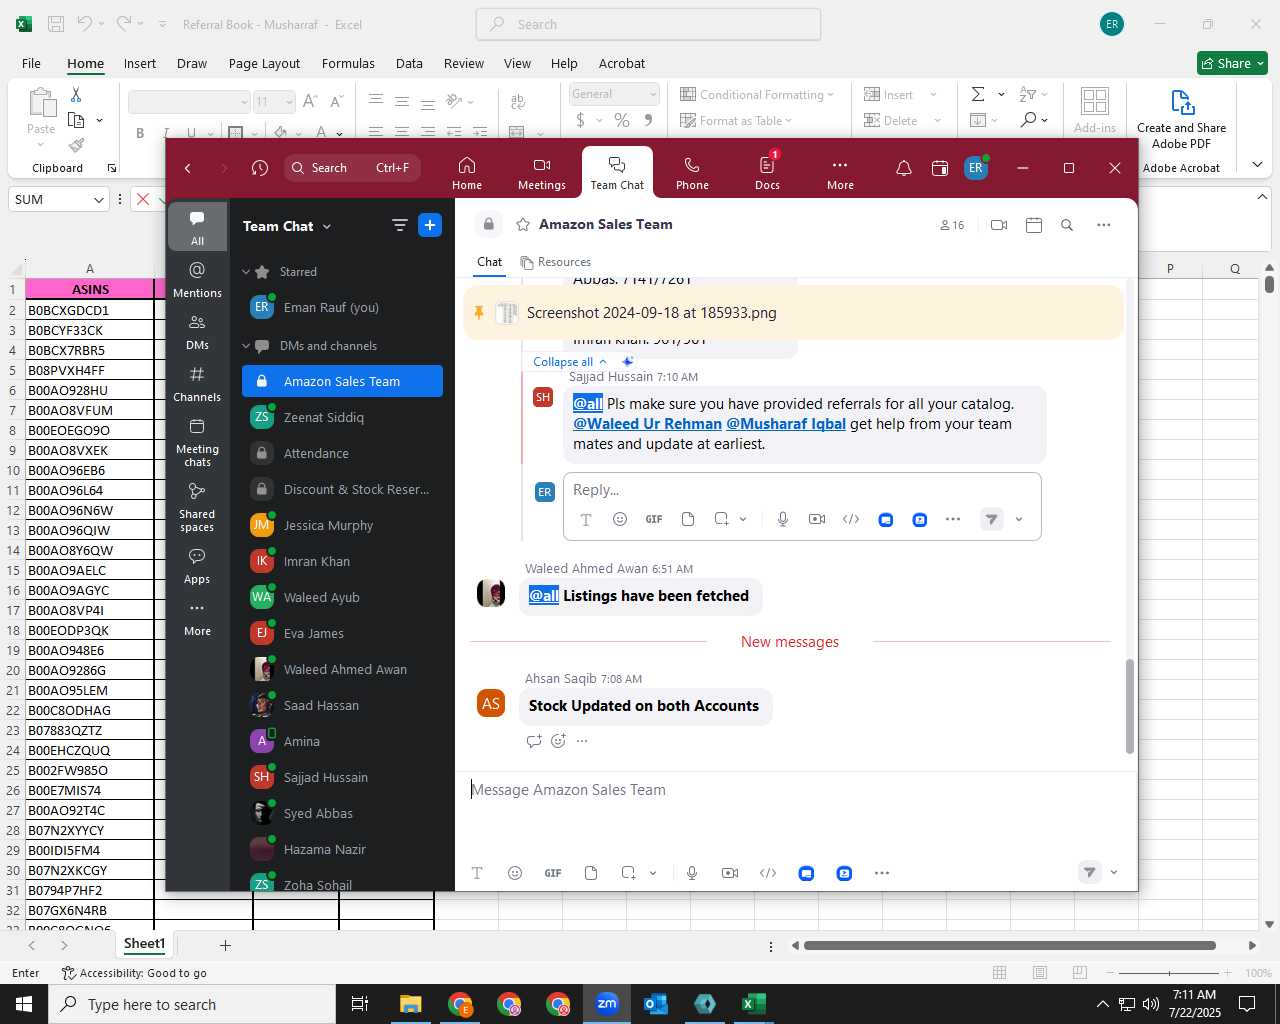Show DMs in chat sidebar
Screen dimensions: 1280x1024
197,332
